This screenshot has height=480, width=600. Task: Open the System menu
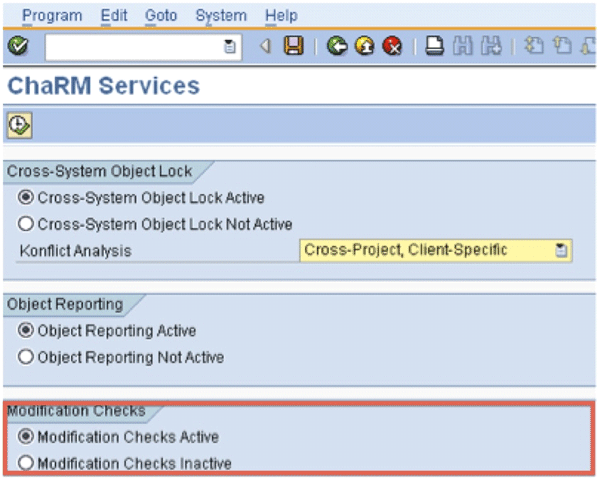[x=220, y=16]
